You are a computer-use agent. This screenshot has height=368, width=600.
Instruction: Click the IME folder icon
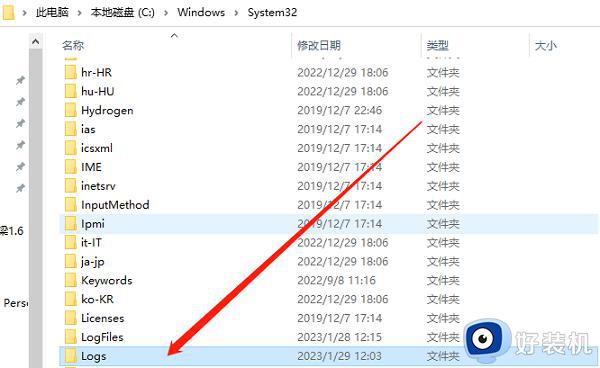pos(70,167)
